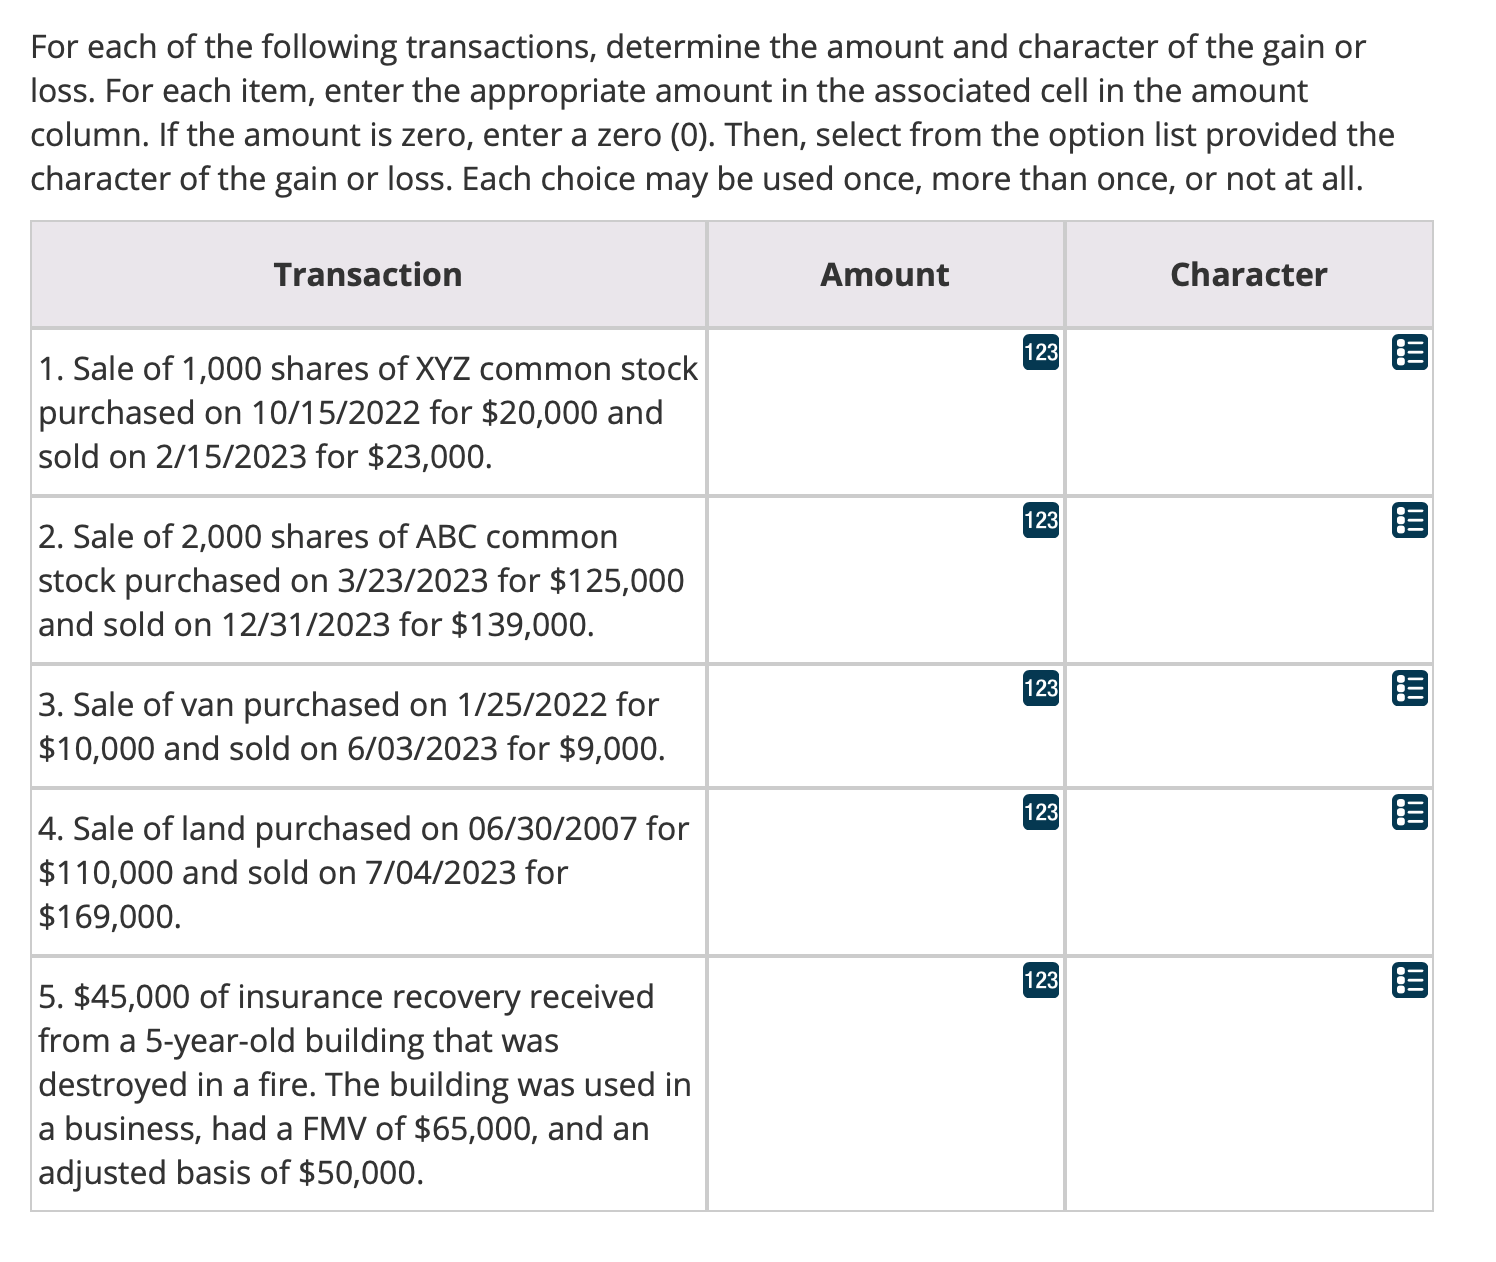This screenshot has height=1262, width=1496.
Task: Select the Amount cell for the insurance recovery
Action: 885,1080
